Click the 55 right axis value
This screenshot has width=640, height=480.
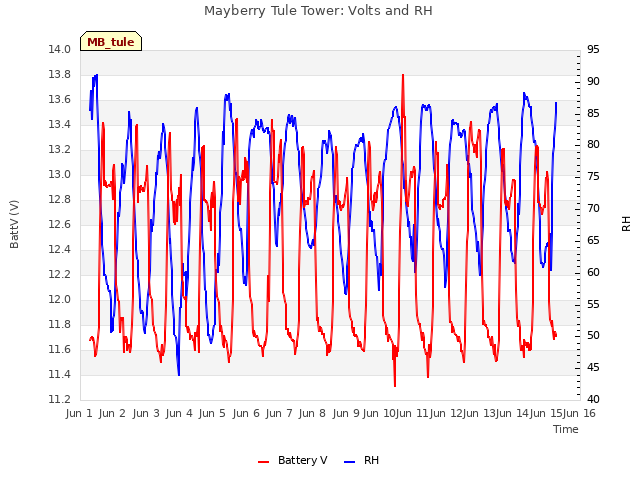[593, 304]
